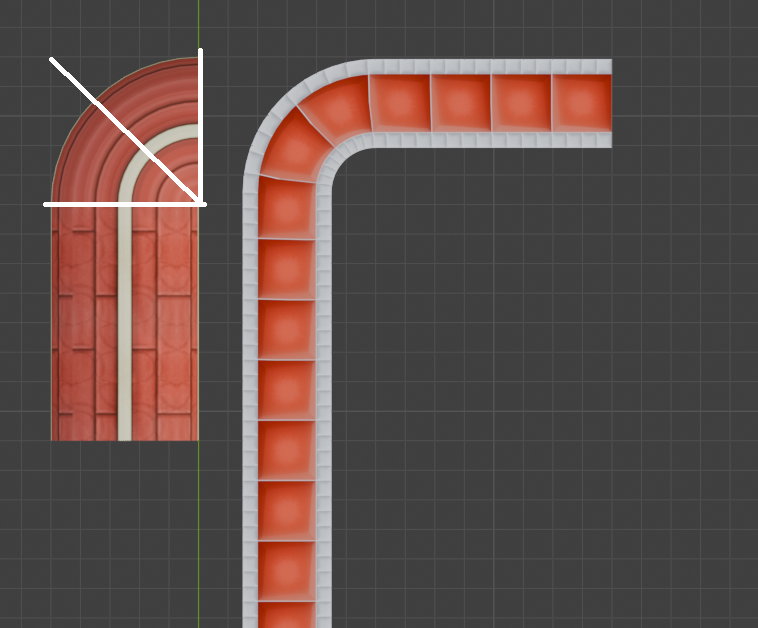This screenshot has width=758, height=628.
Task: Click the gray right curb of the vertical road
Action: tap(324, 400)
